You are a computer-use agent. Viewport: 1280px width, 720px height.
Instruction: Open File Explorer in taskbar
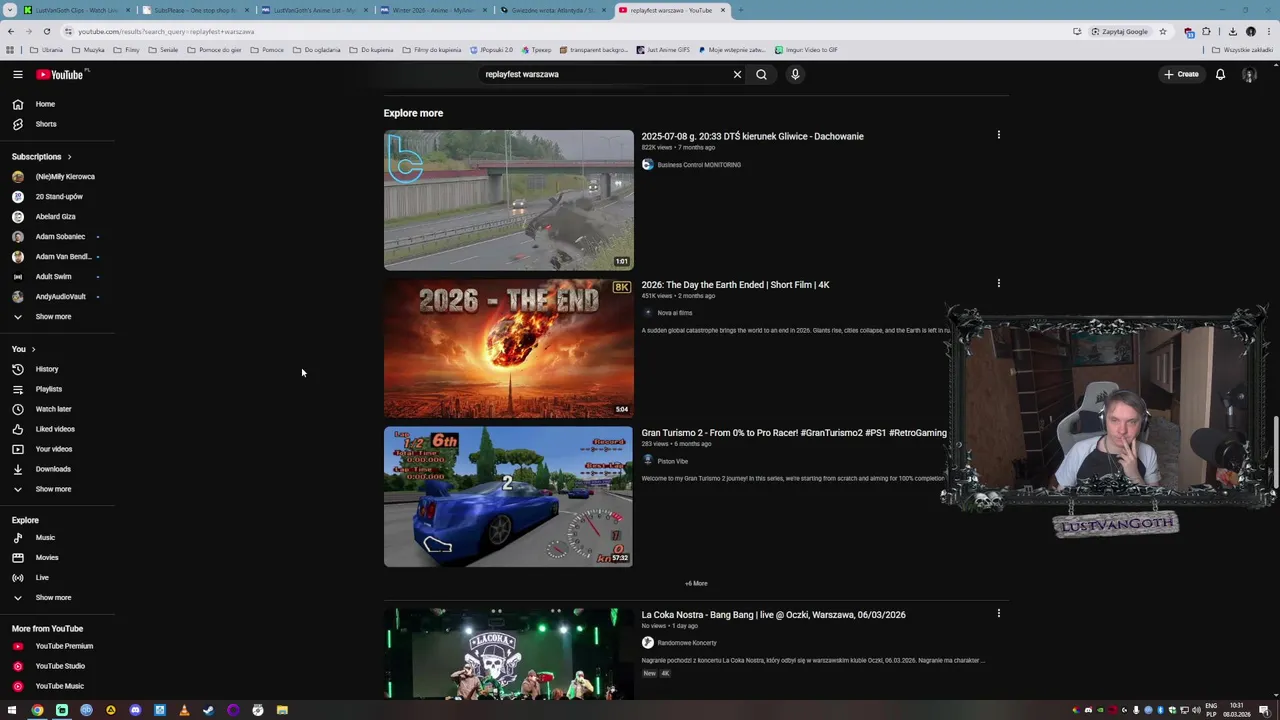tap(282, 710)
